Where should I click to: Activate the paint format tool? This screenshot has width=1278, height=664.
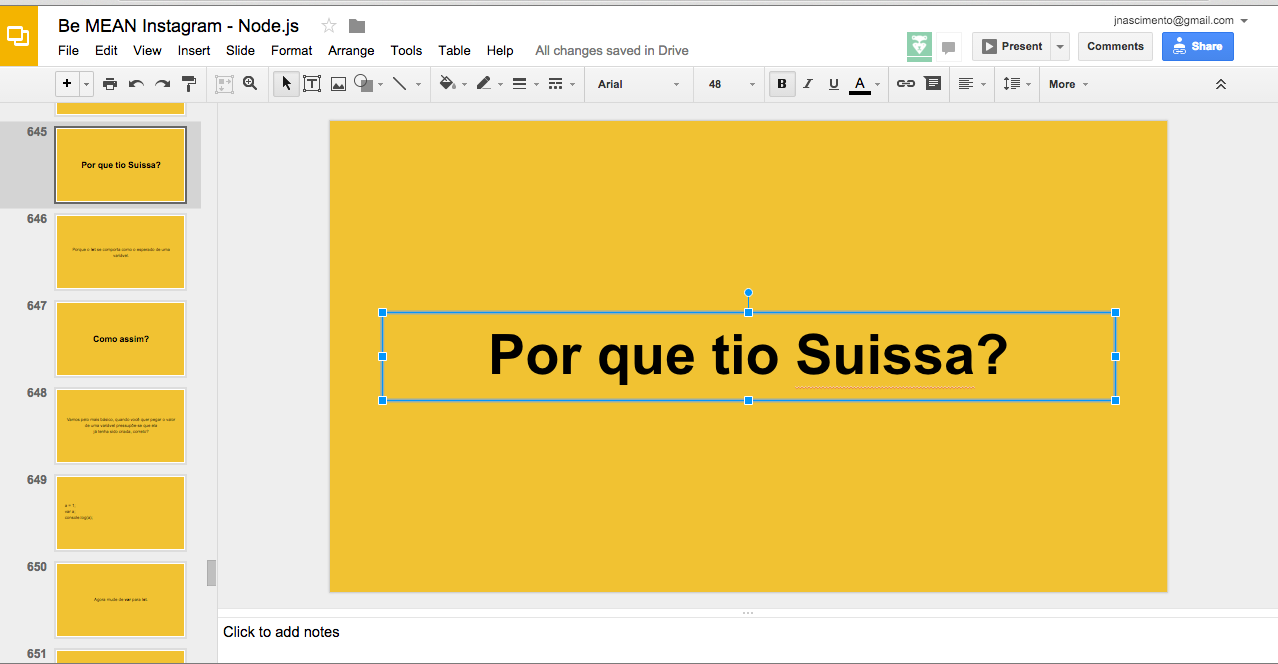[x=189, y=84]
